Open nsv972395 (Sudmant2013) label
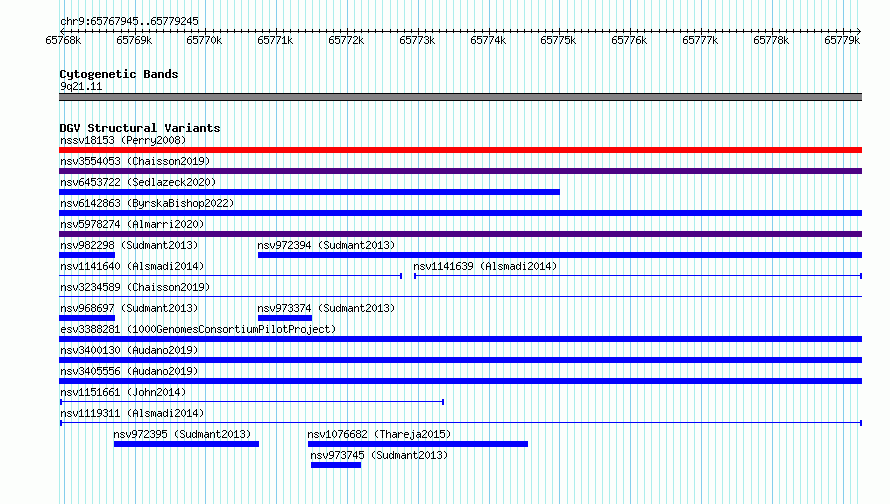Screen dimensions: 890x504 click(x=182, y=434)
